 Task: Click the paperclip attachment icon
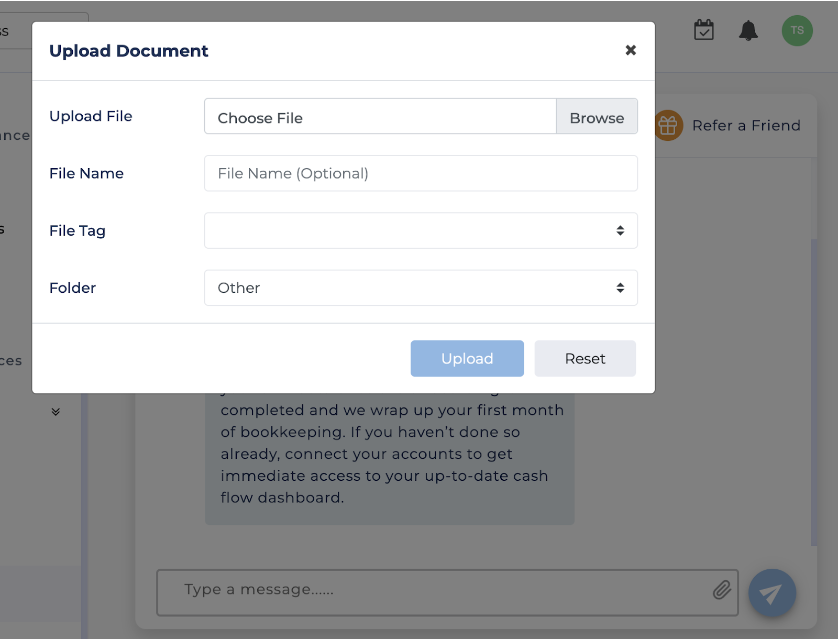point(722,590)
